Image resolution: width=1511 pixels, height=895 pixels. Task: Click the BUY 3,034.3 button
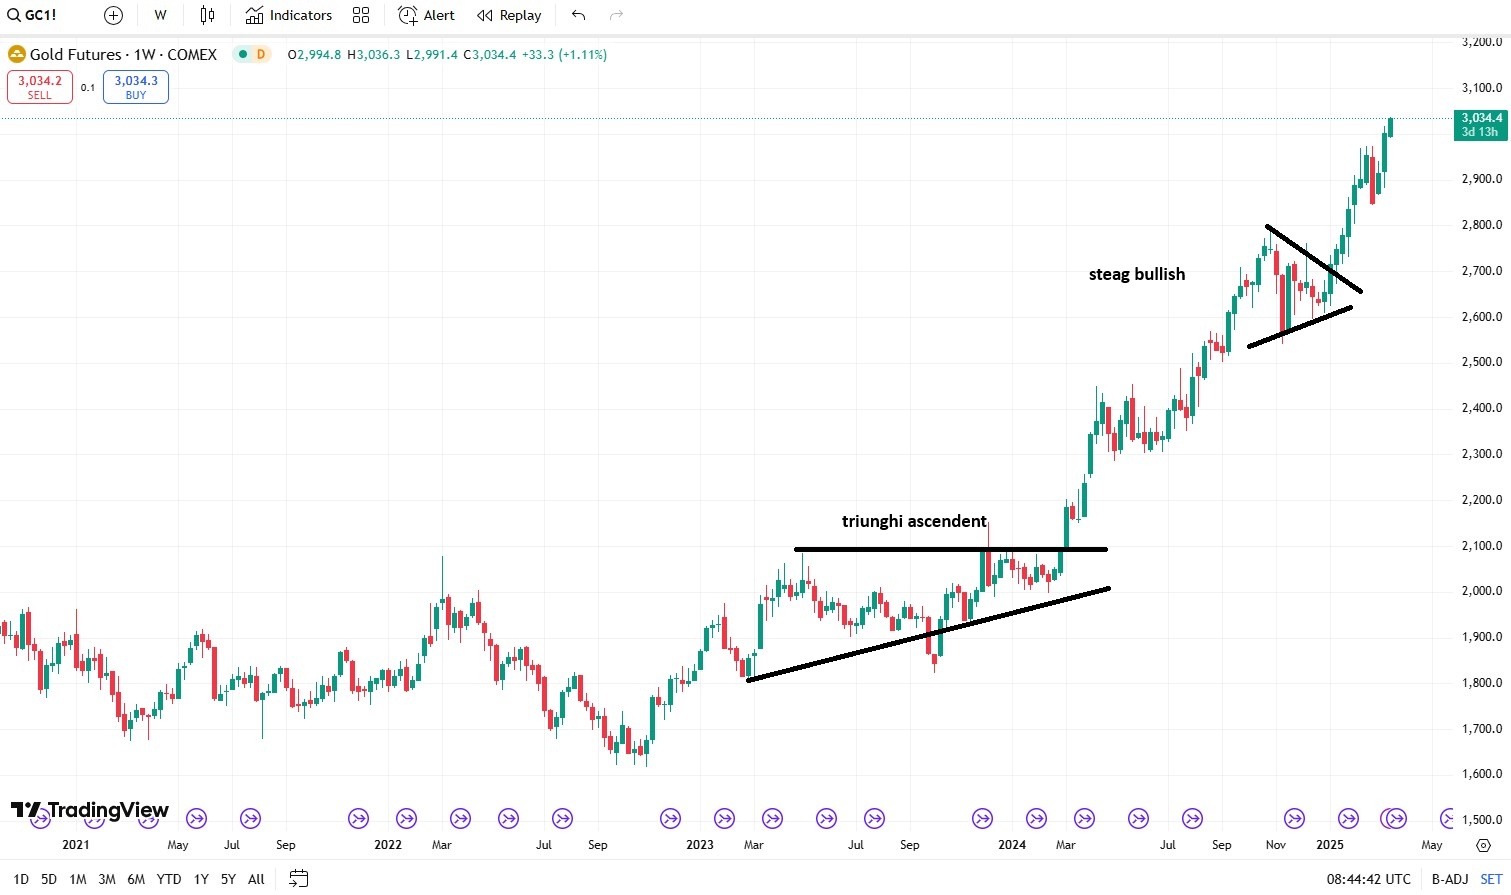pos(136,87)
